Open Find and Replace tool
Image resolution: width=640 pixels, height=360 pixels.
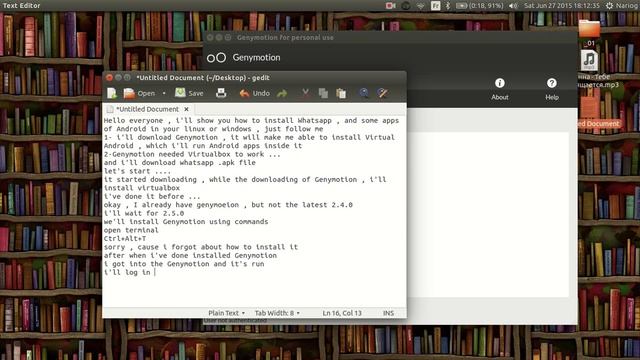point(382,93)
